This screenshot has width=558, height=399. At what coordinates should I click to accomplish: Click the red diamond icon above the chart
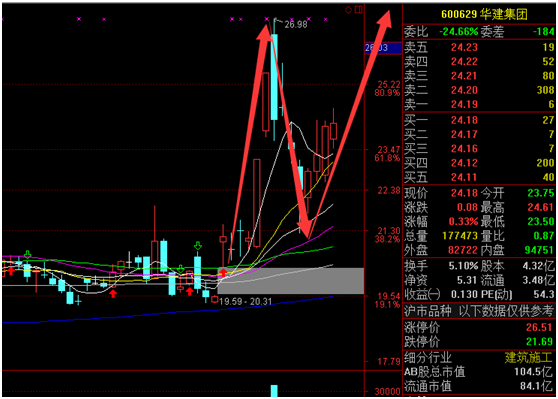pos(348,10)
